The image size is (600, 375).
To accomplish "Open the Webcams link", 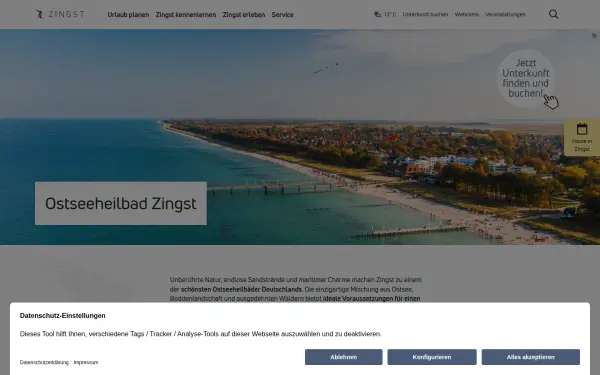I will pyautogui.click(x=466, y=15).
